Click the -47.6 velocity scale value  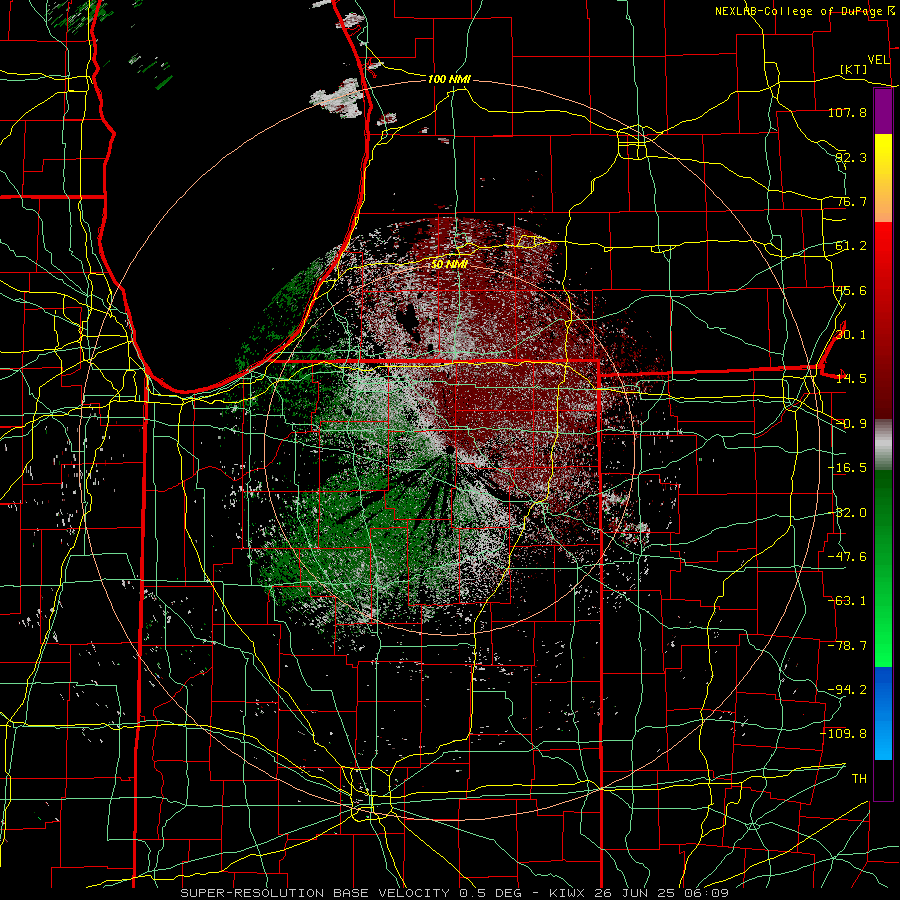pos(847,557)
